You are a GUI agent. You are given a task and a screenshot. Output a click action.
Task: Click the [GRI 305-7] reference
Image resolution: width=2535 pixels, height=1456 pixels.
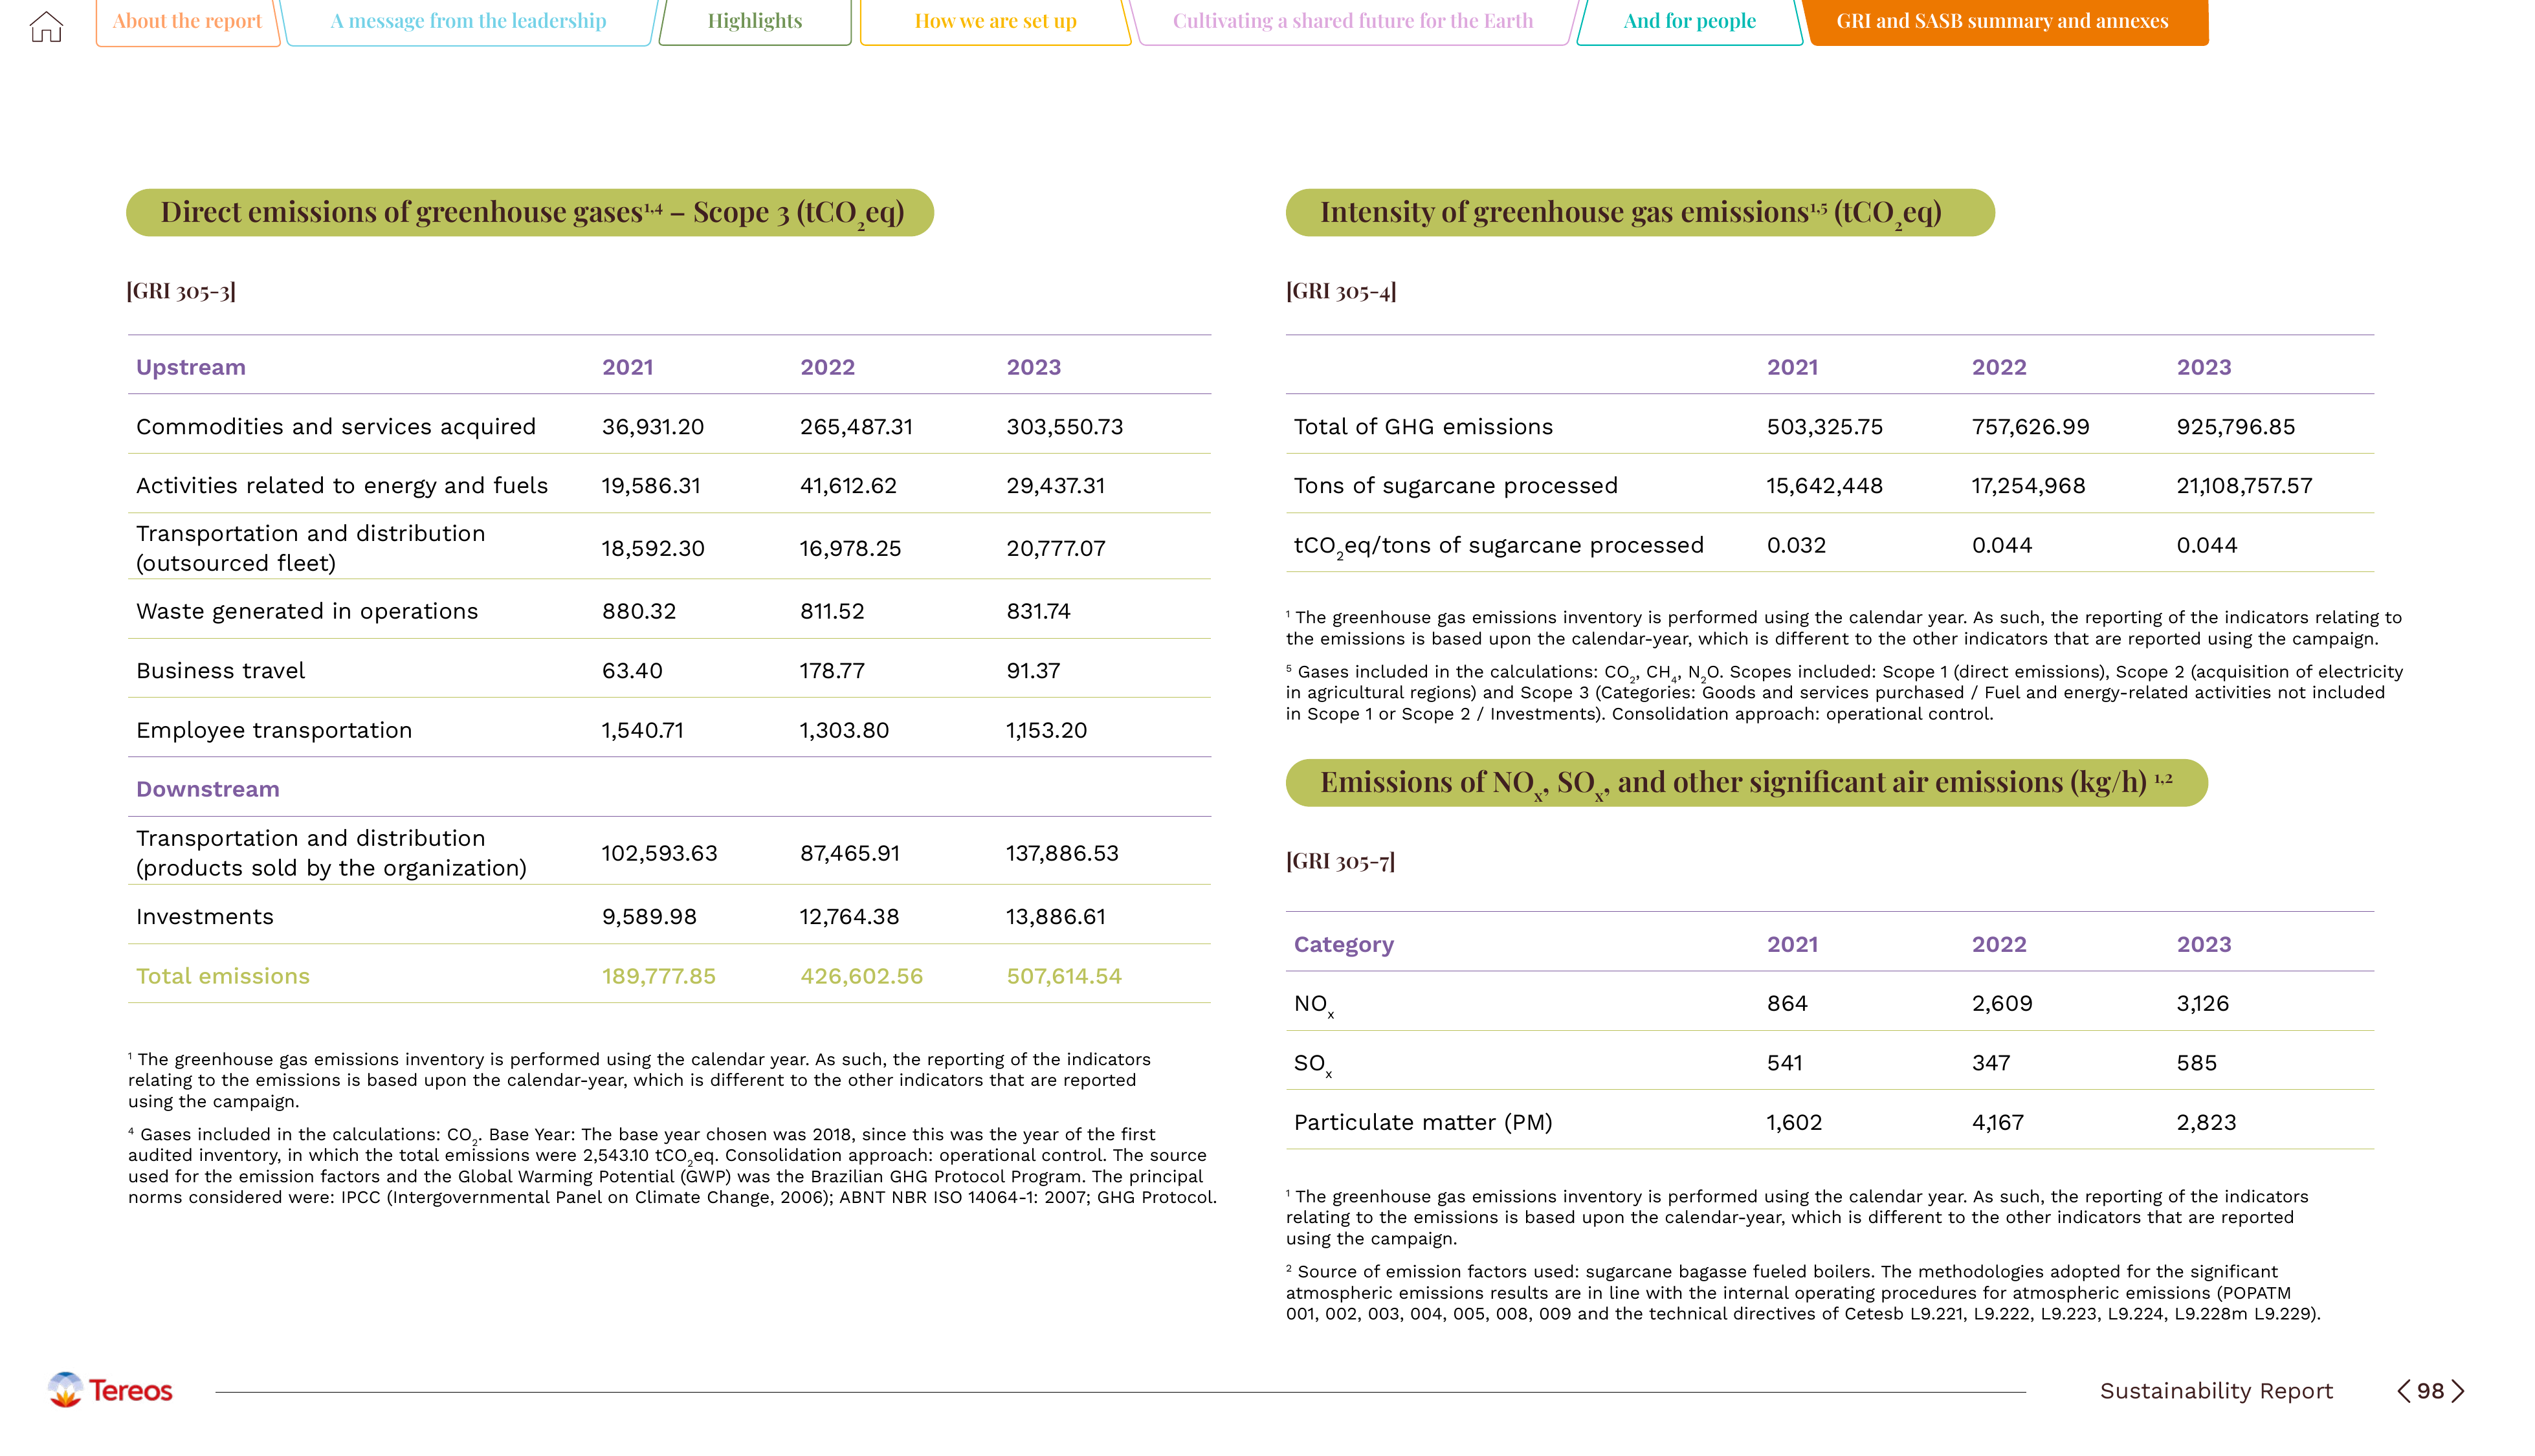click(x=1341, y=861)
